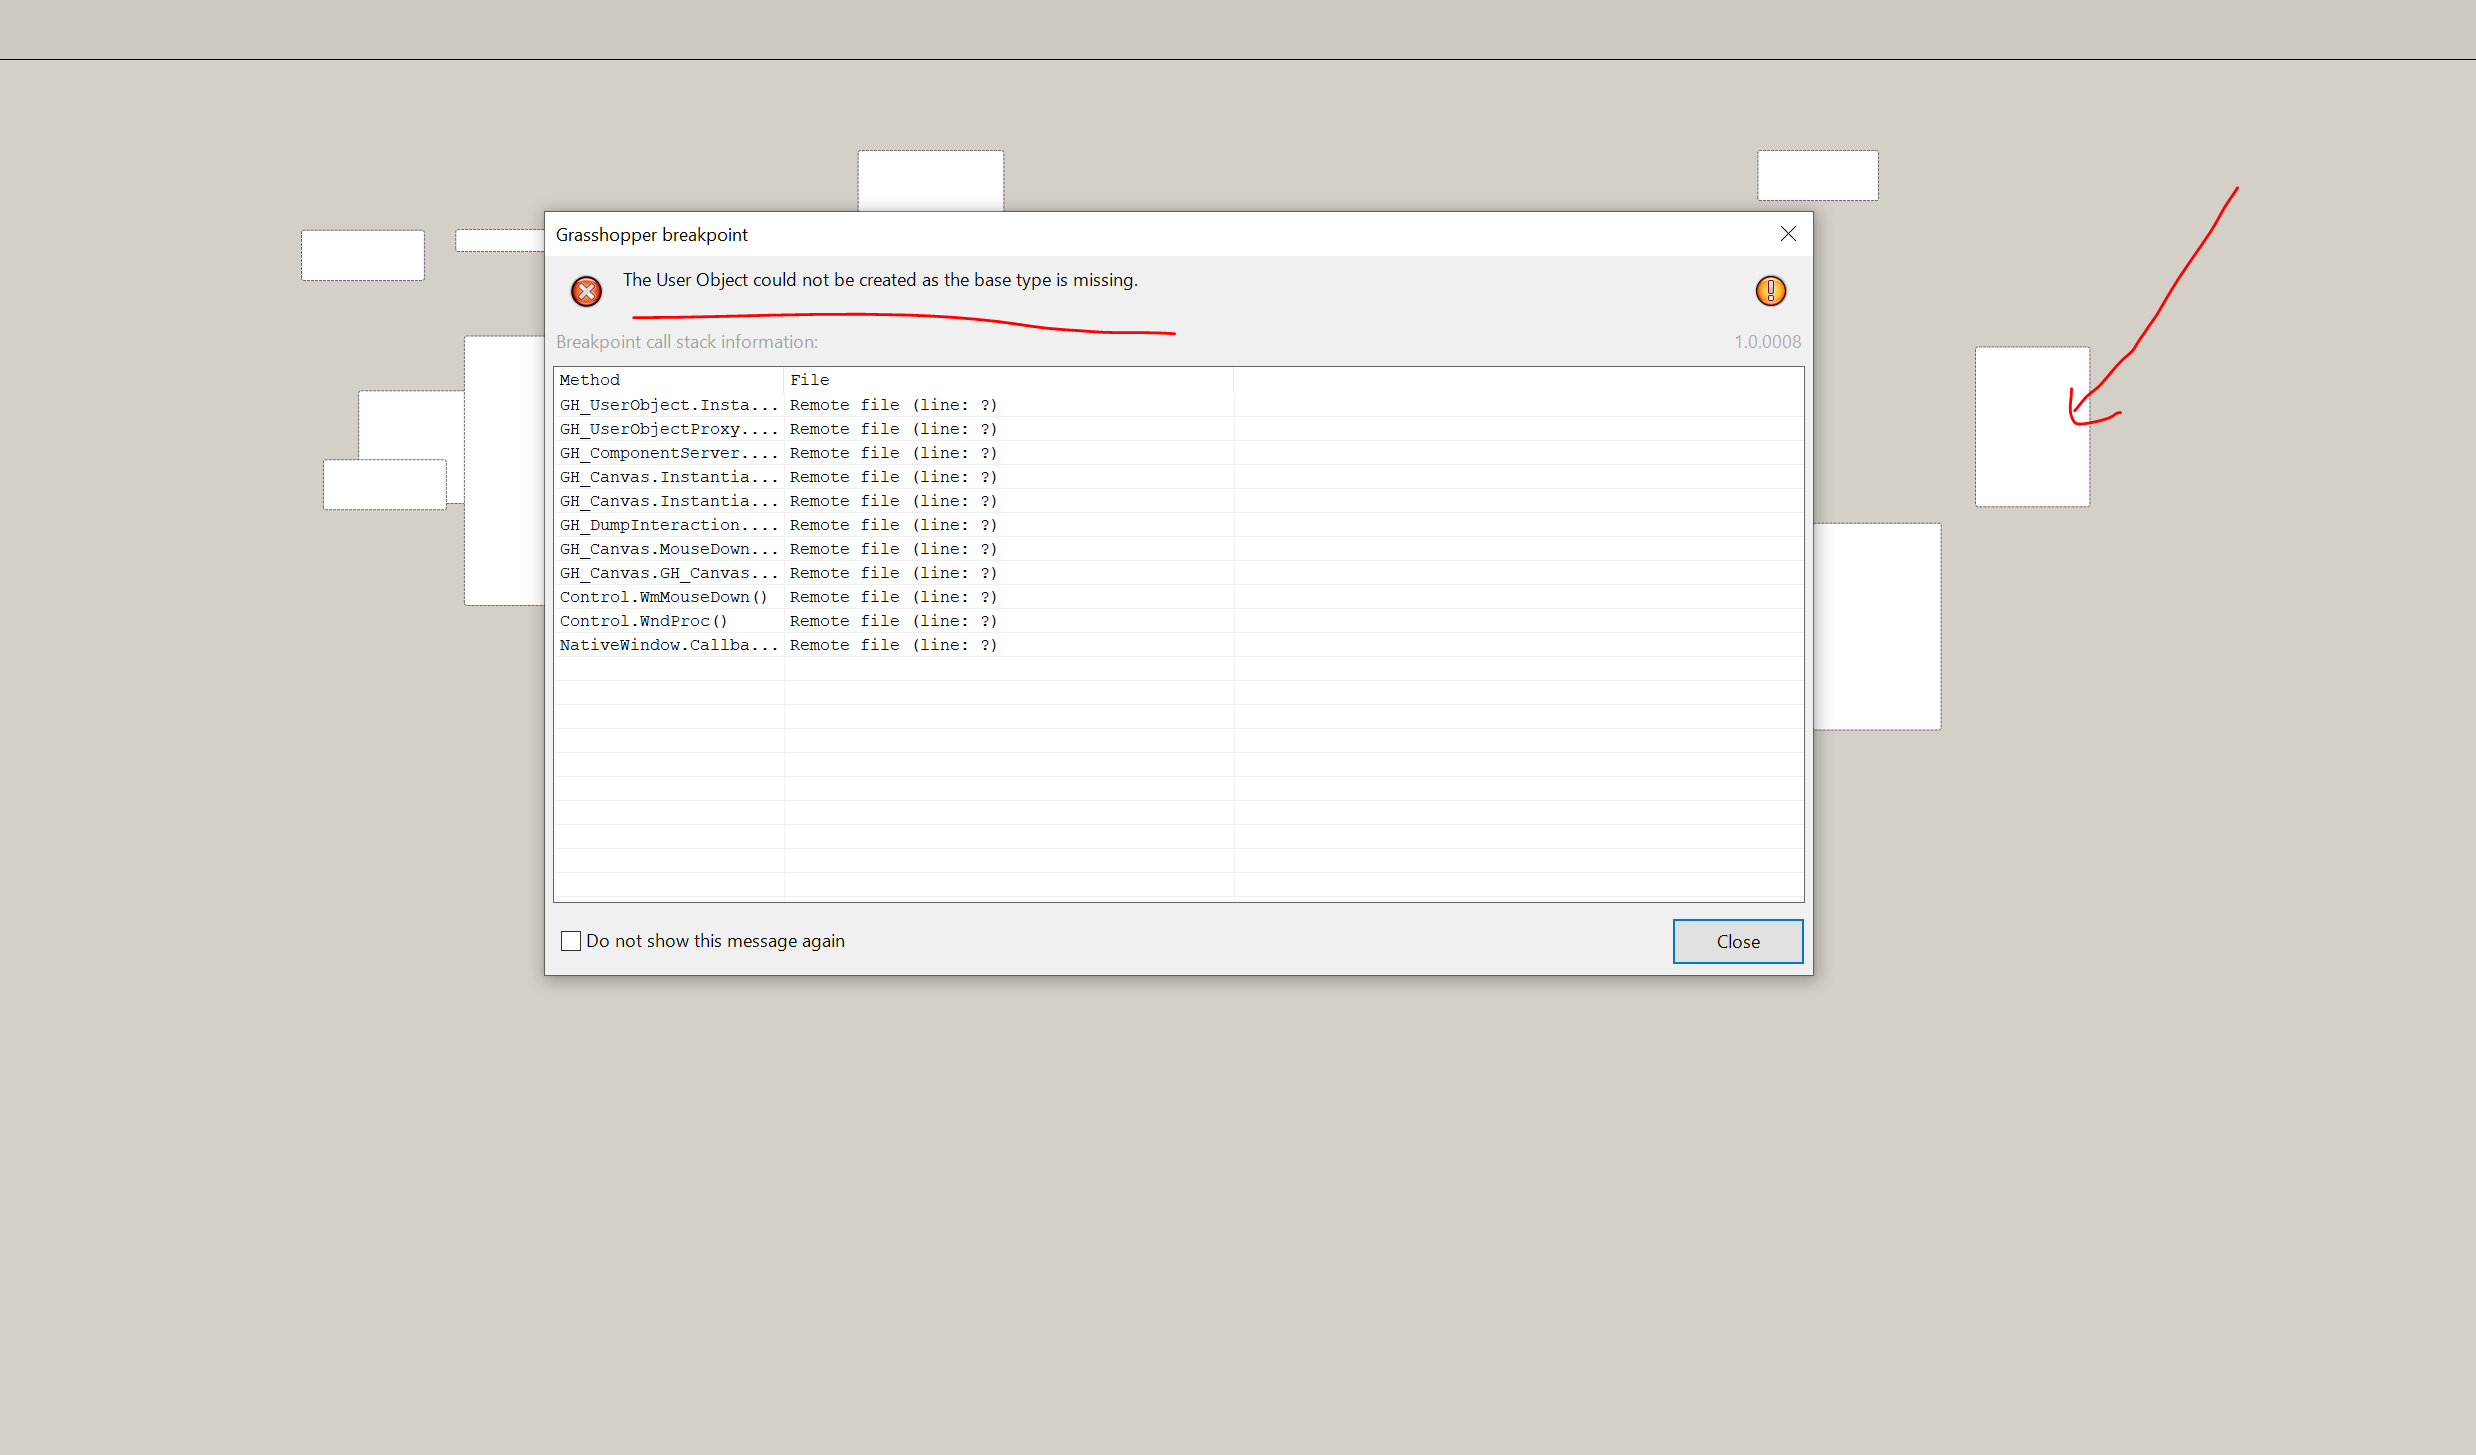Select the Control.WndProc() row
This screenshot has height=1455, width=2476.
click(1178, 621)
